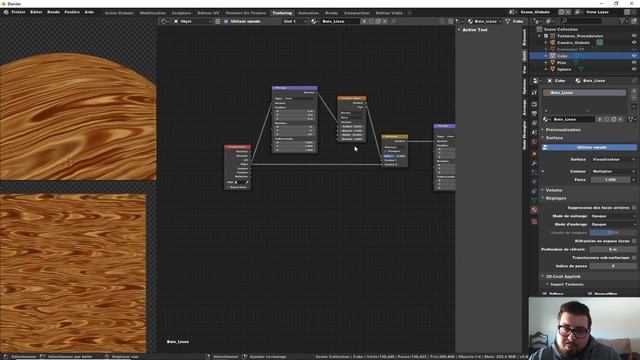Browse materials with the header sphere icon
Image resolution: width=640 pixels, height=360 pixels.
[314, 21]
